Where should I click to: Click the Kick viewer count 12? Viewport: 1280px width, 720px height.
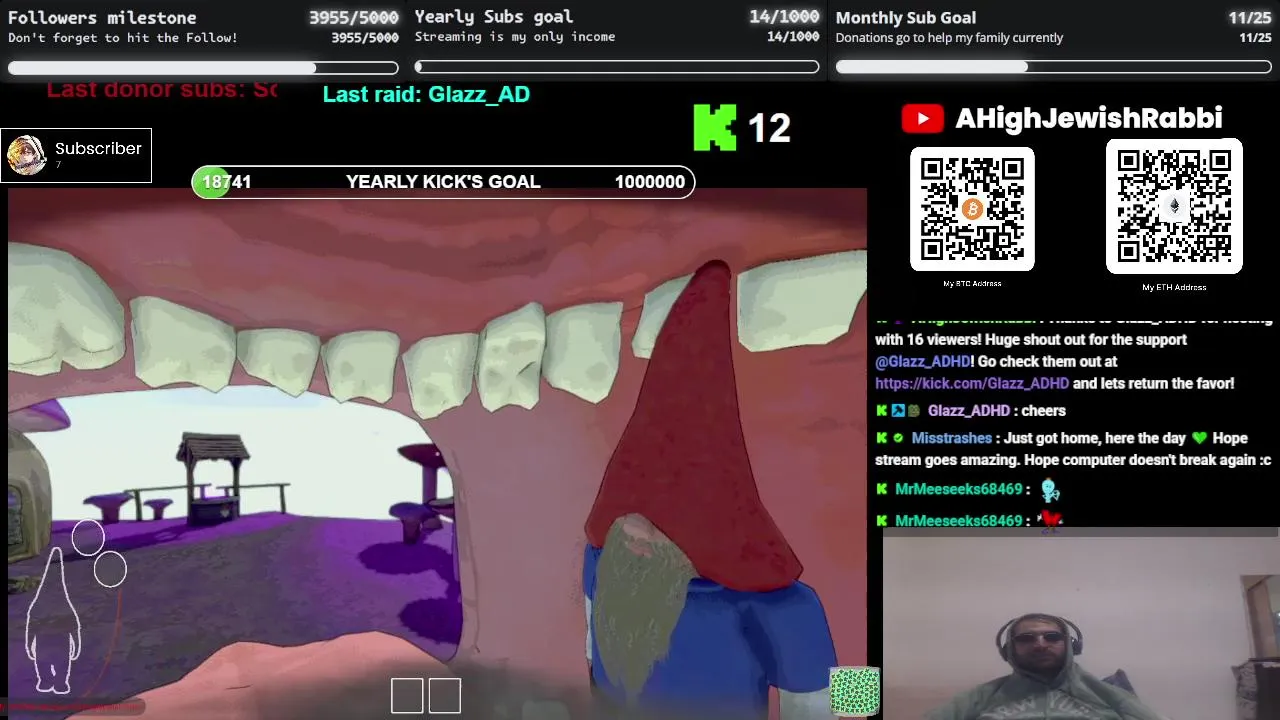[x=769, y=128]
